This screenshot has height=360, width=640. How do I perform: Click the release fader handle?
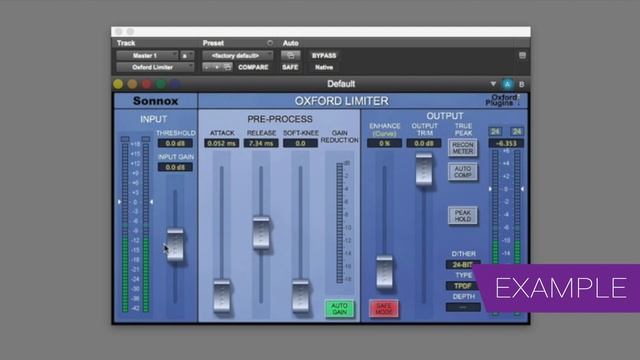[261, 233]
